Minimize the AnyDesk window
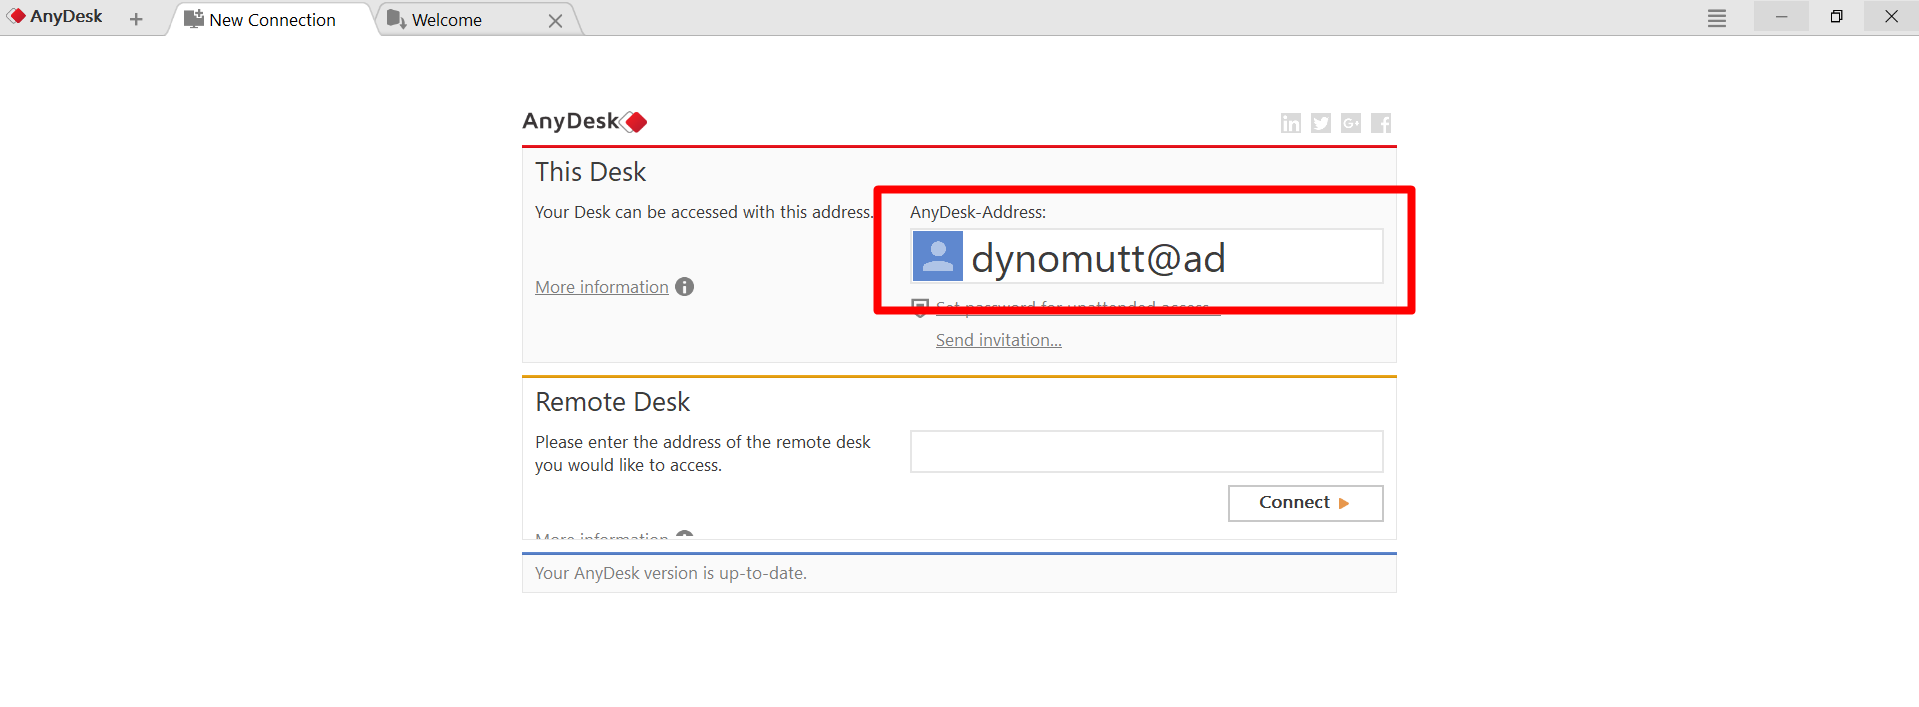 pyautogui.click(x=1781, y=17)
